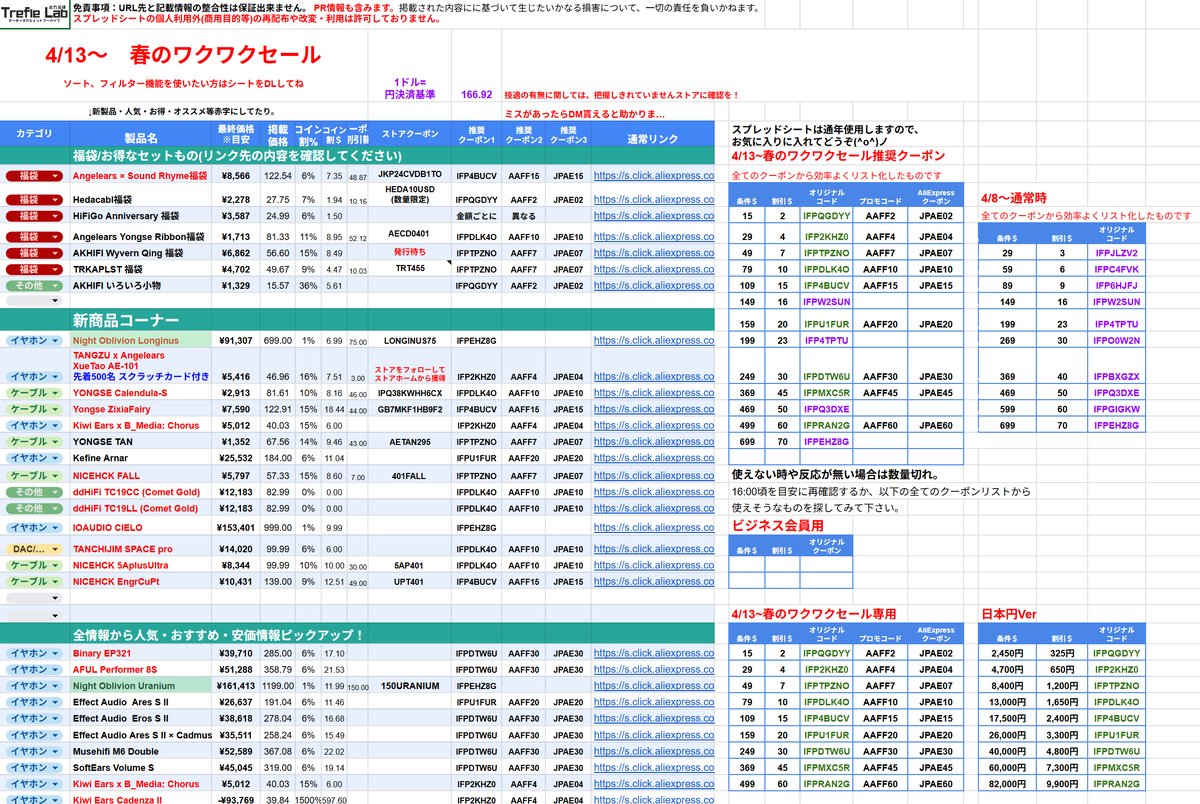1200x804 pixels.
Task: Open category dropdown for Hedacabl福袋 row
Action: click(x=34, y=200)
